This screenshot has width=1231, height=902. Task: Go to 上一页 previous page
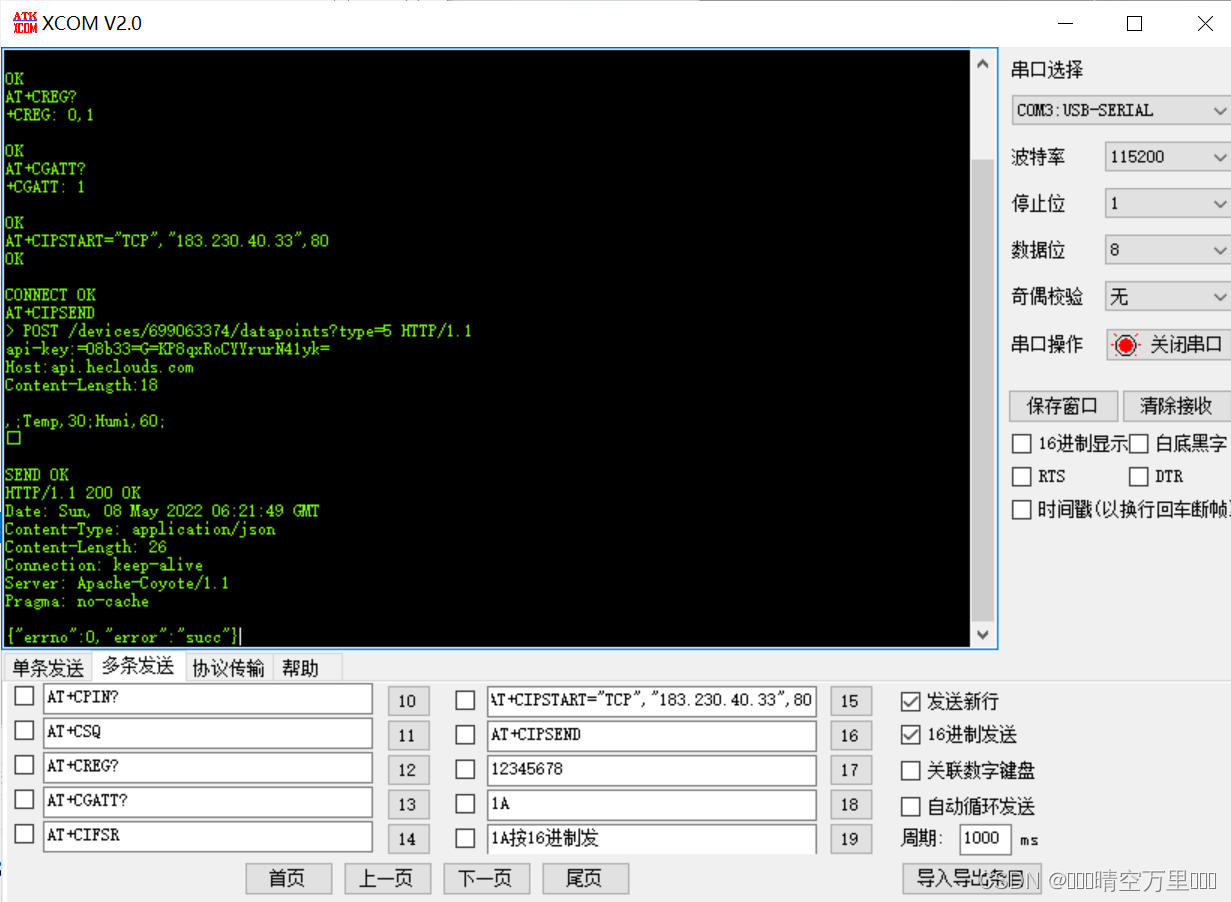coord(388,879)
